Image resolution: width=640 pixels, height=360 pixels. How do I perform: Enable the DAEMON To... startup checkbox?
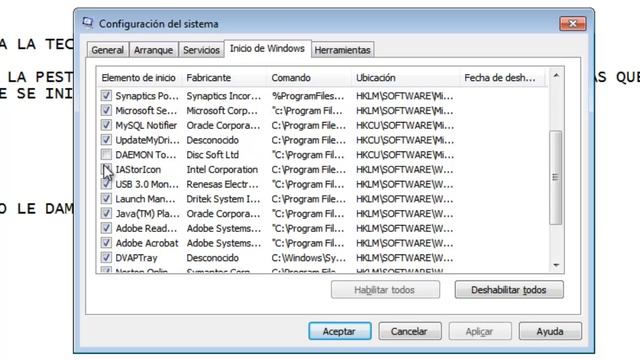(x=106, y=154)
